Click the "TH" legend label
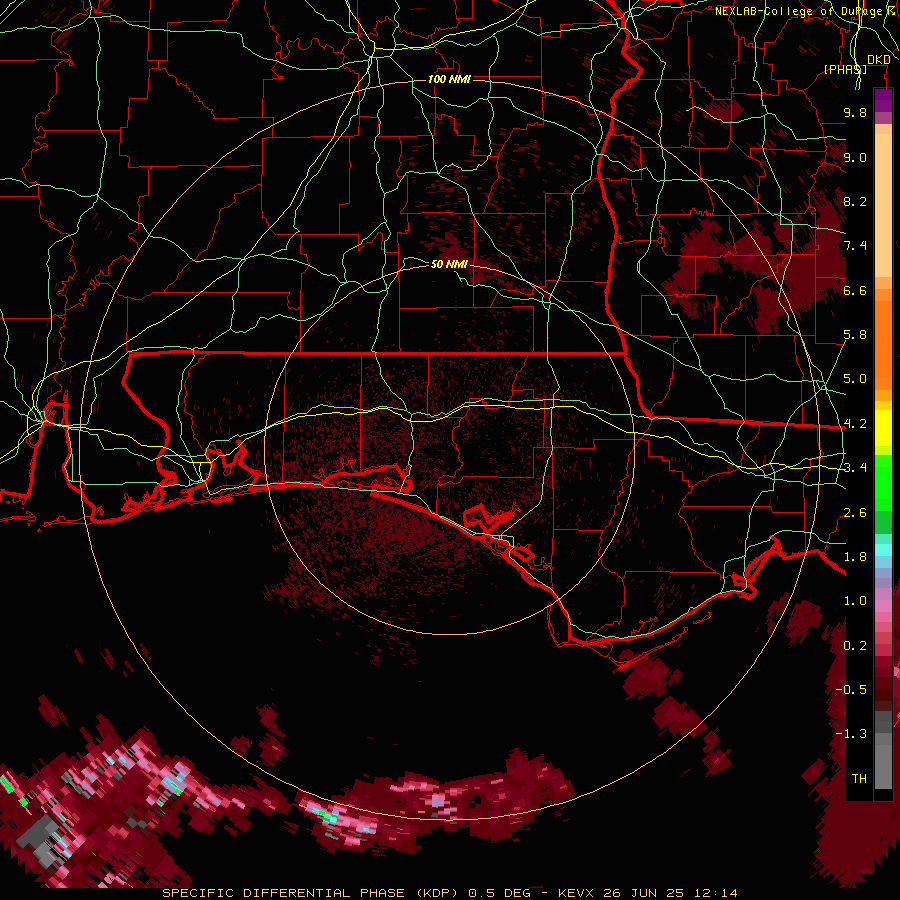Viewport: 900px width, 900px height. coord(859,779)
